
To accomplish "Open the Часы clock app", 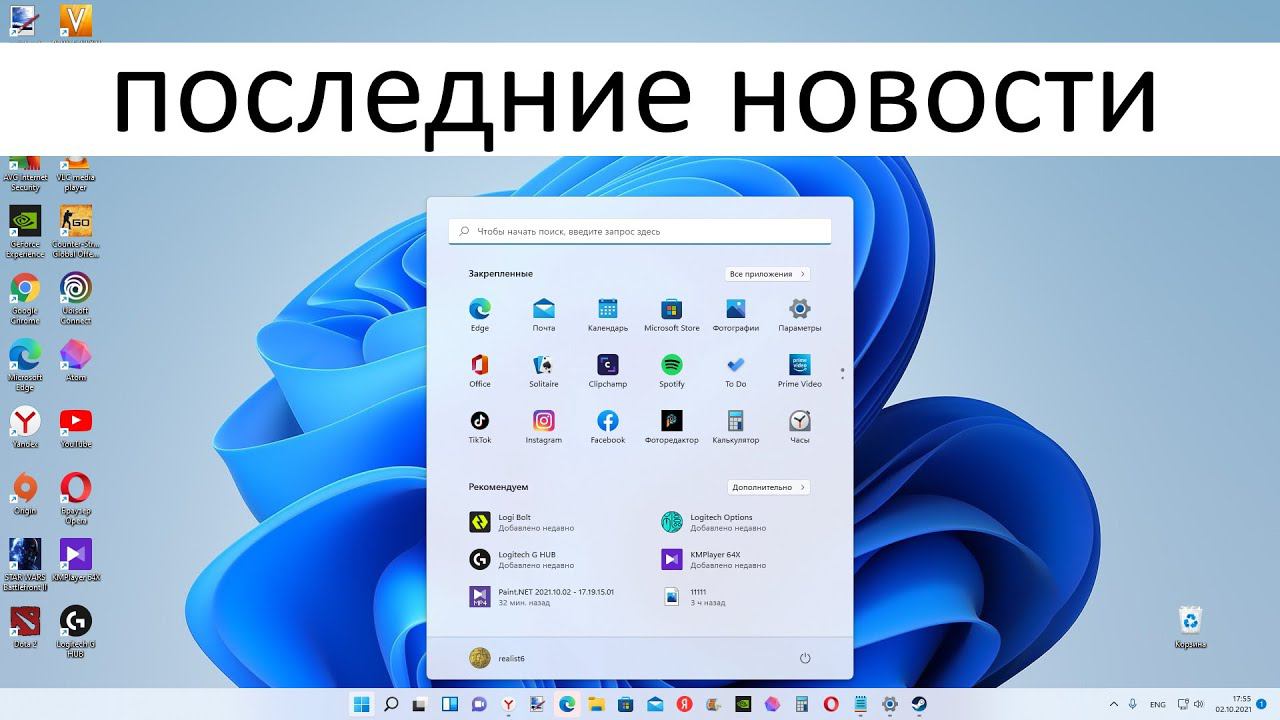I will point(800,426).
